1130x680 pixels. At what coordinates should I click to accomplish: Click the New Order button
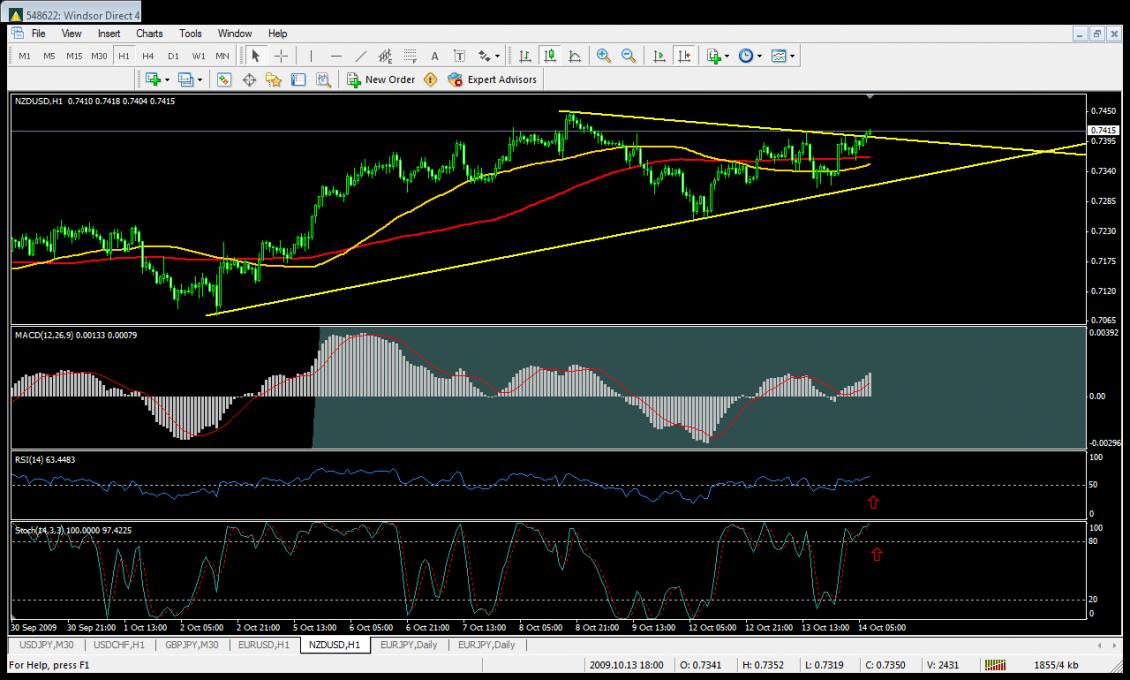click(381, 79)
